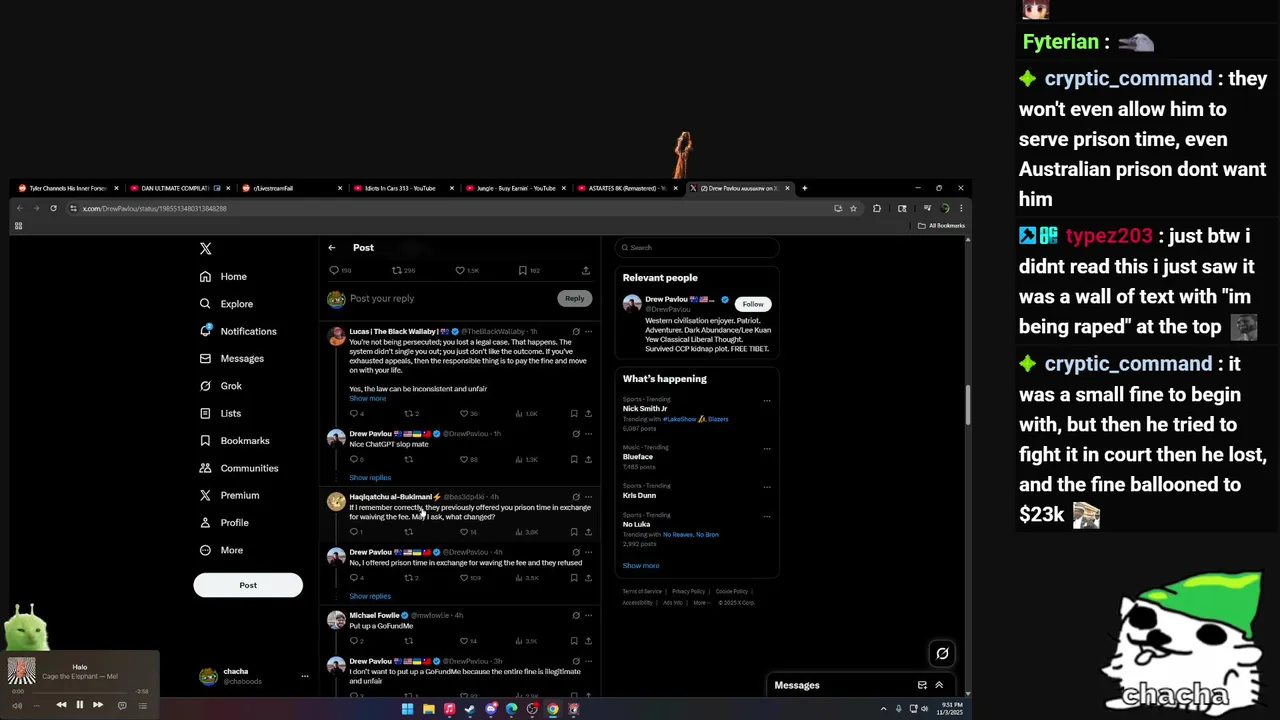The height and width of the screenshot is (720, 1280).
Task: Open Steam from the taskbar
Action: coord(470,709)
